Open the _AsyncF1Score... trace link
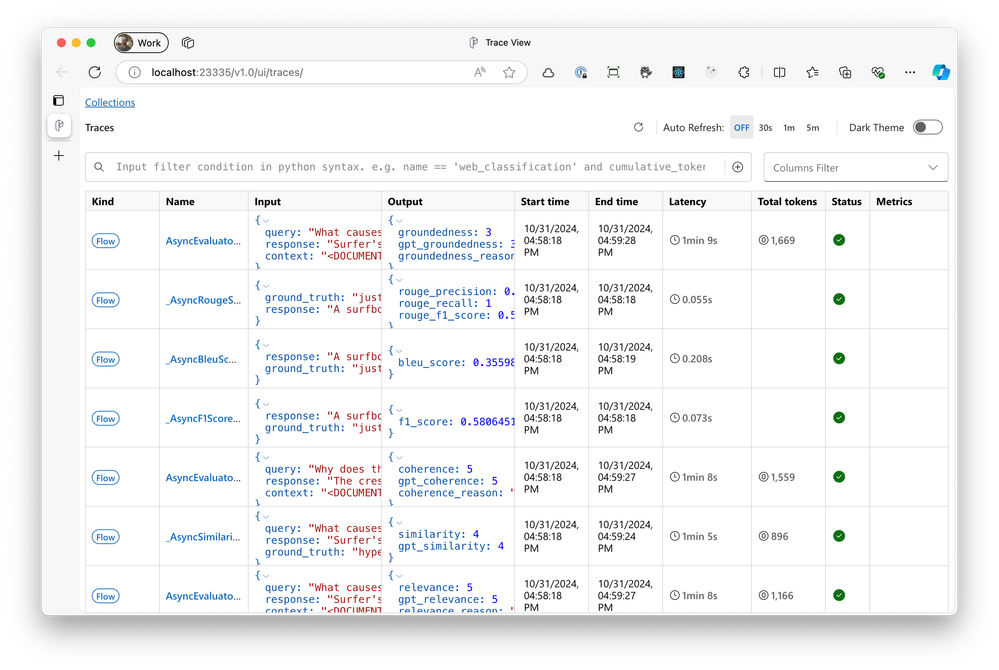The height and width of the screenshot is (670, 999). [203, 418]
